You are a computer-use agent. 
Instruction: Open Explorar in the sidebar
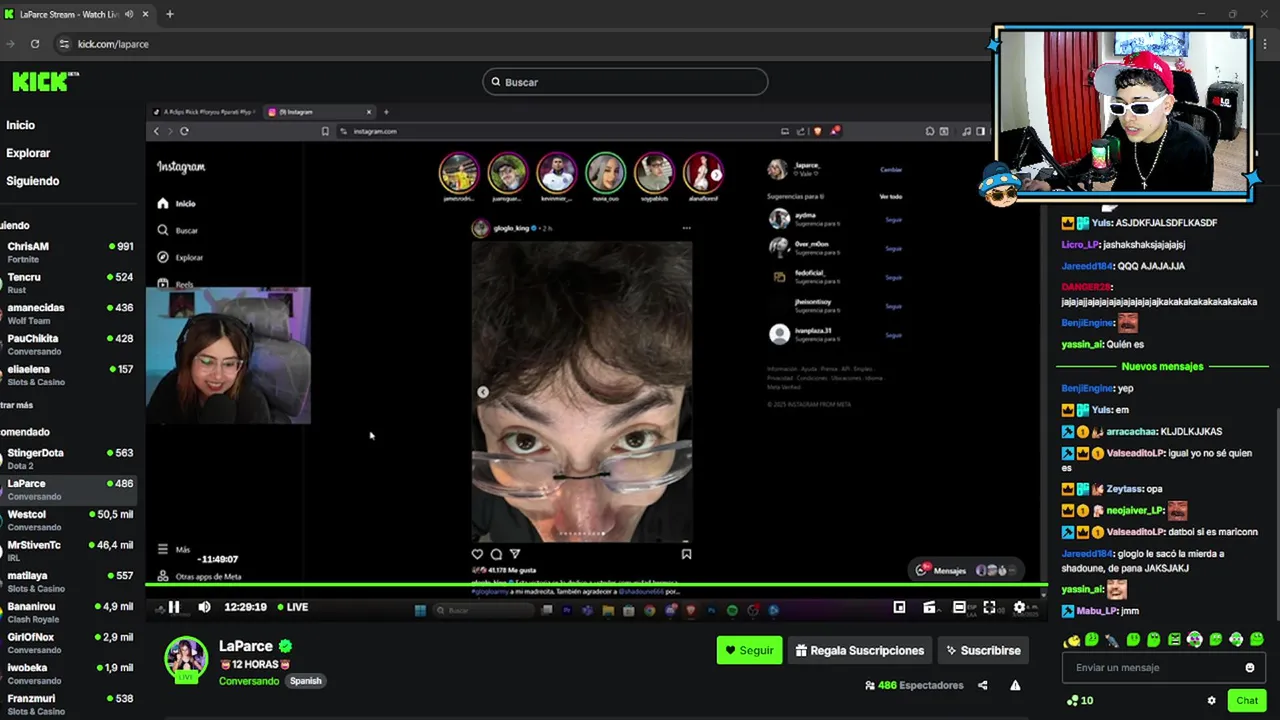[28, 153]
